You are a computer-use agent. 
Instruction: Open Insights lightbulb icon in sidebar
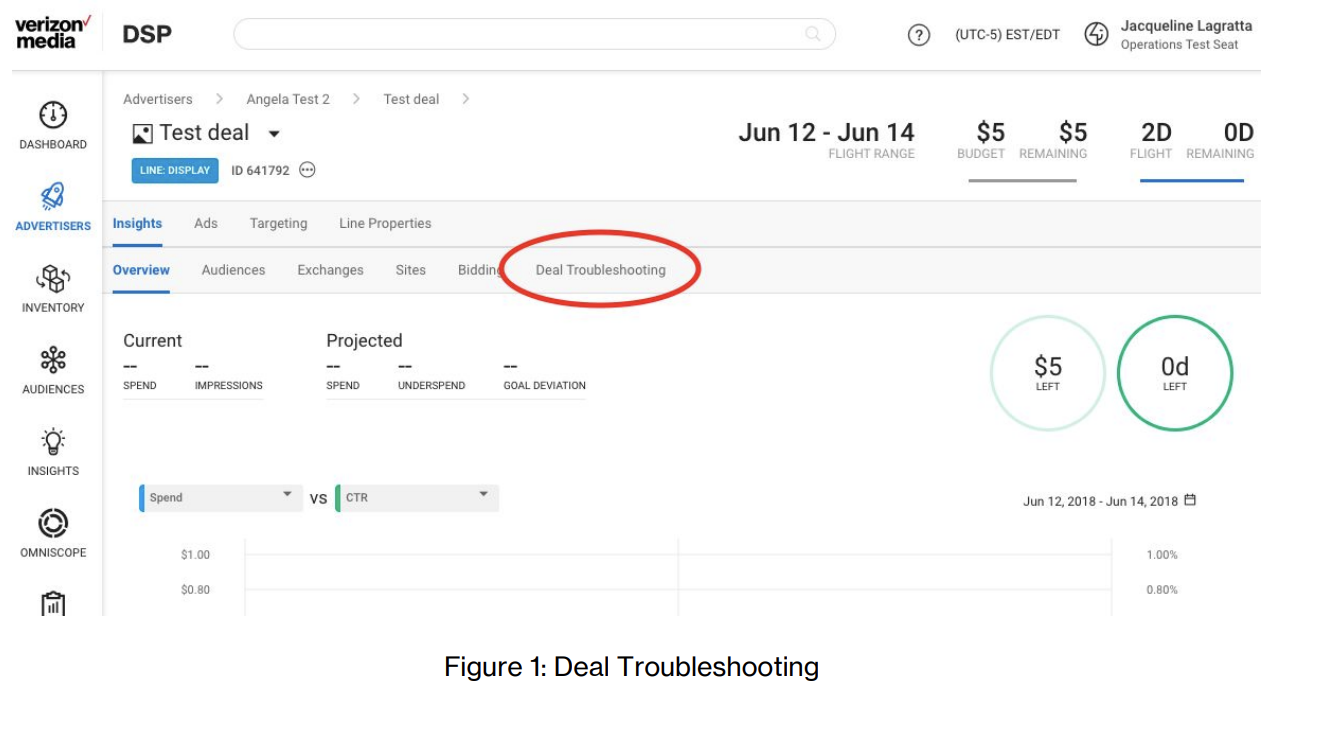point(53,441)
